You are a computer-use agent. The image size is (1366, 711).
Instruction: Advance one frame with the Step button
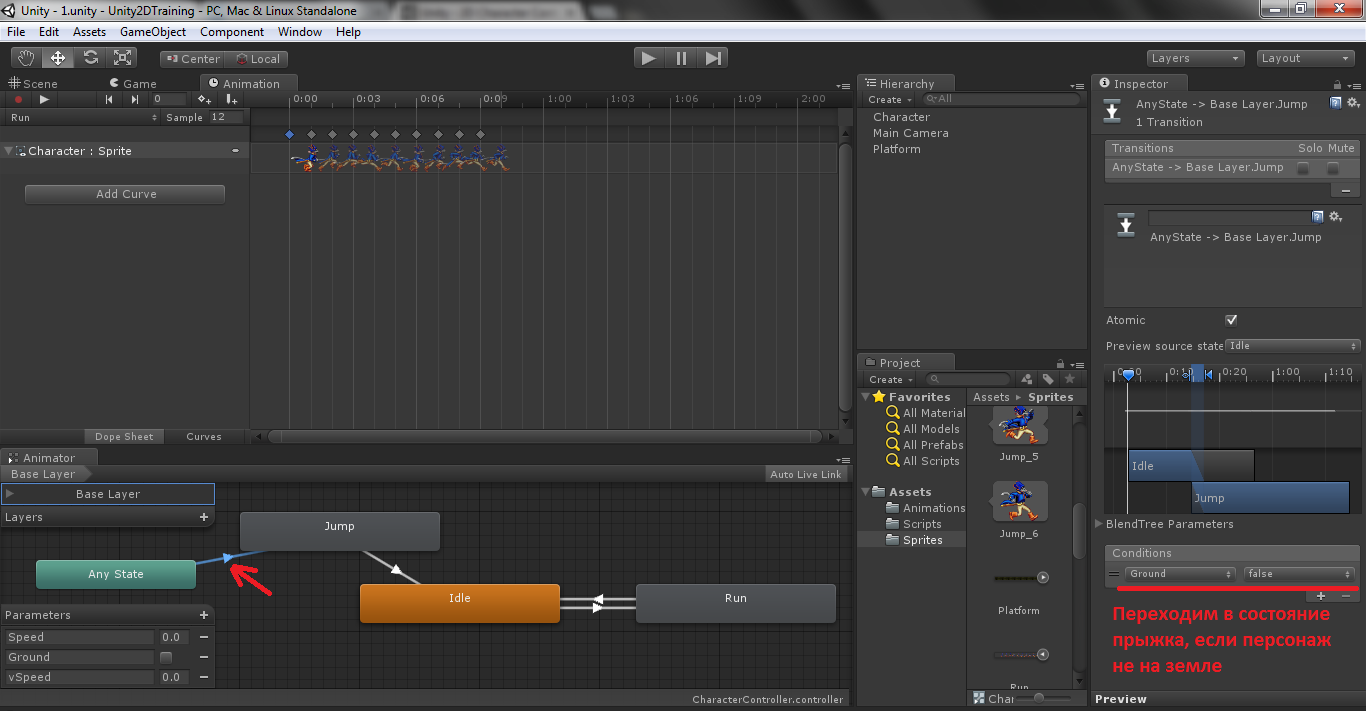pyautogui.click(x=713, y=58)
